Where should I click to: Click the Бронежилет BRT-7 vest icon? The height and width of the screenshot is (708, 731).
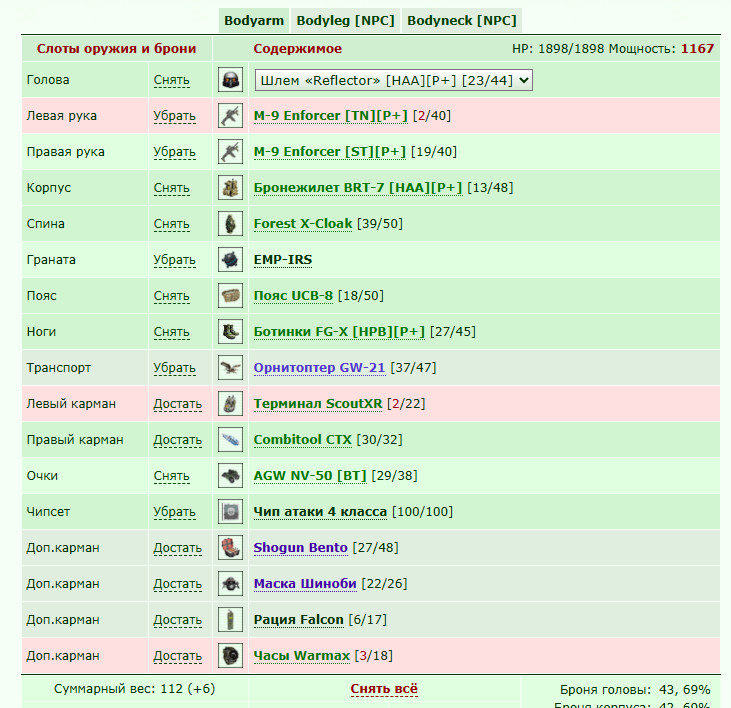(230, 187)
